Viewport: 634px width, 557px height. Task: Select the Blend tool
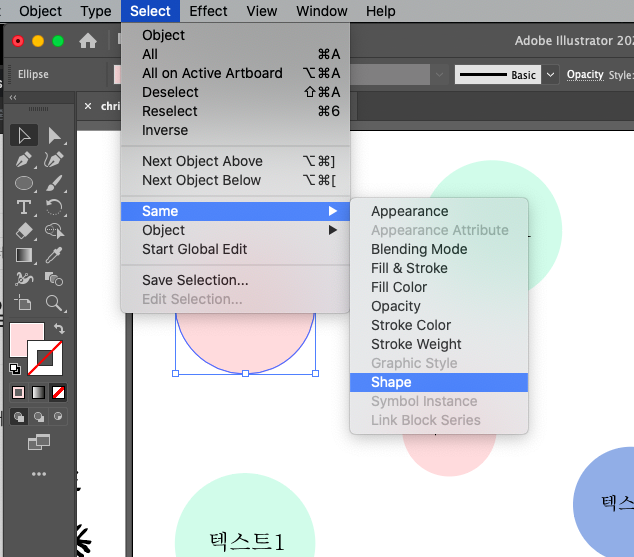tap(54, 279)
